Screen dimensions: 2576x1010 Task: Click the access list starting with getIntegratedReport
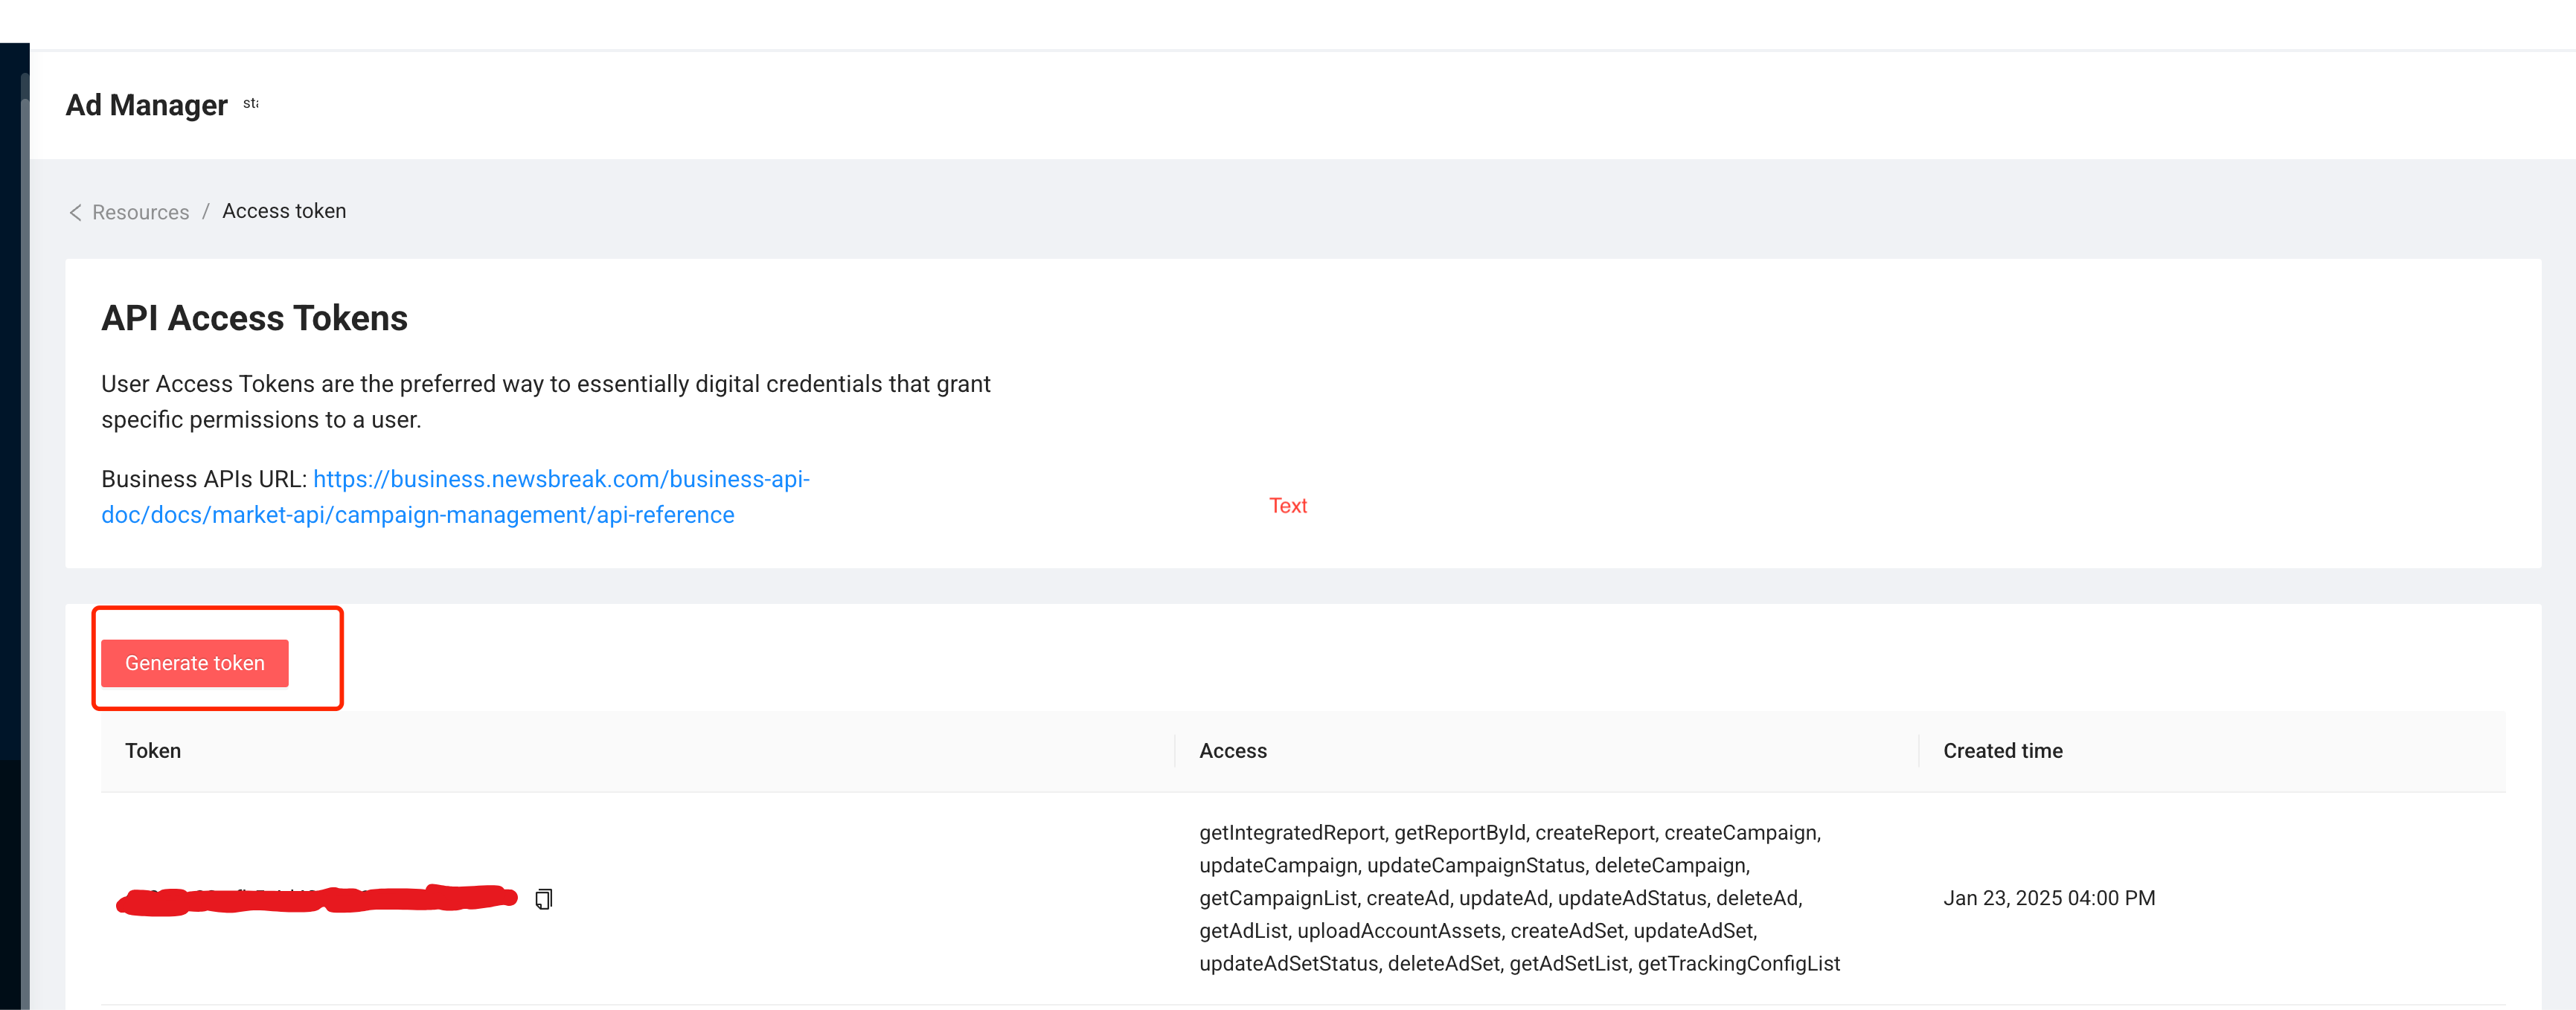point(1519,898)
